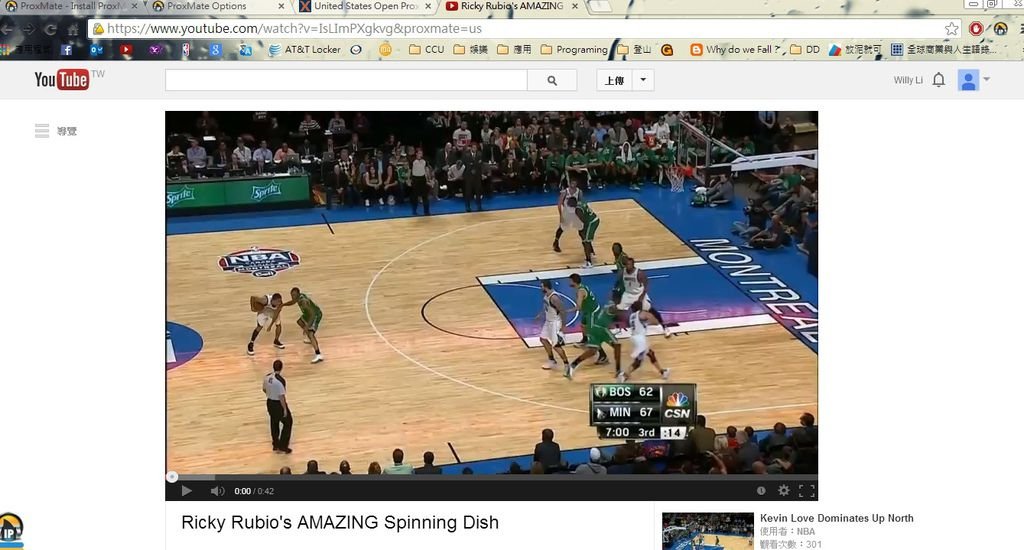
Task: Click the user avatar icon
Action: click(968, 80)
